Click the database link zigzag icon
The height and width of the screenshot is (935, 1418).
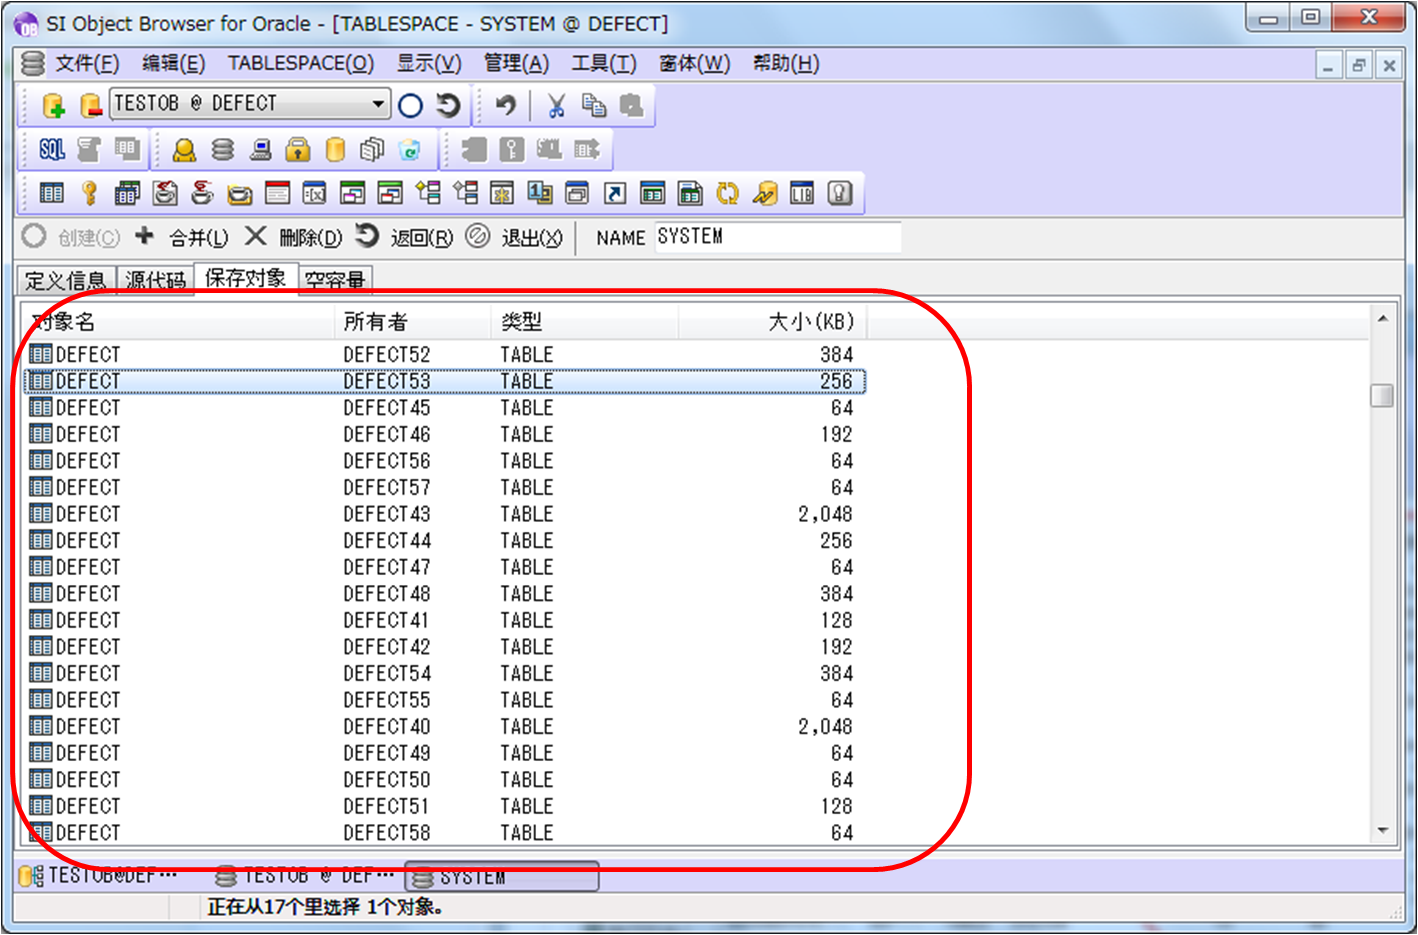point(765,193)
